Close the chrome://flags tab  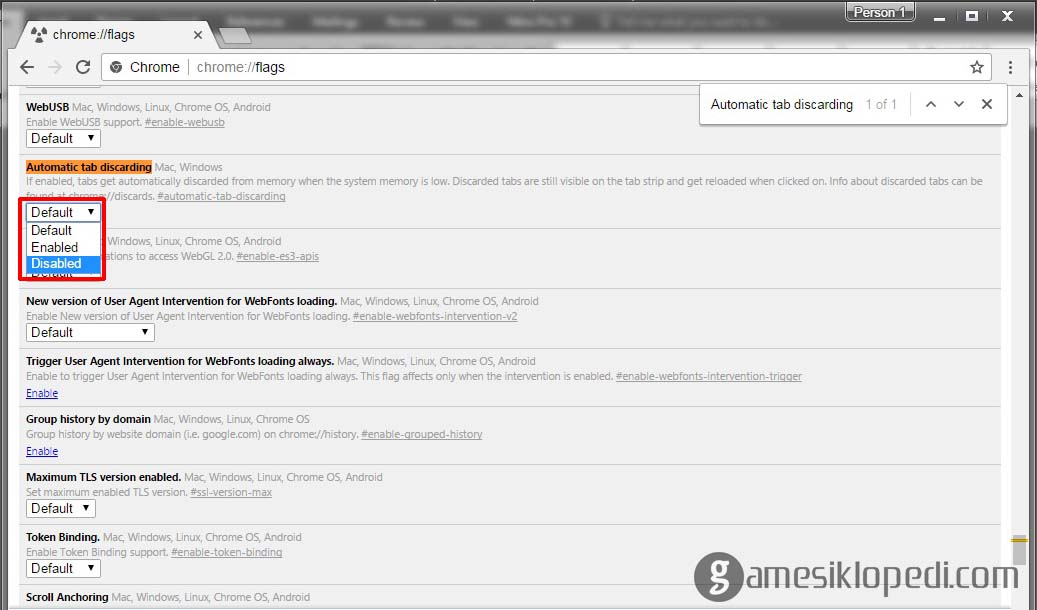(198, 35)
